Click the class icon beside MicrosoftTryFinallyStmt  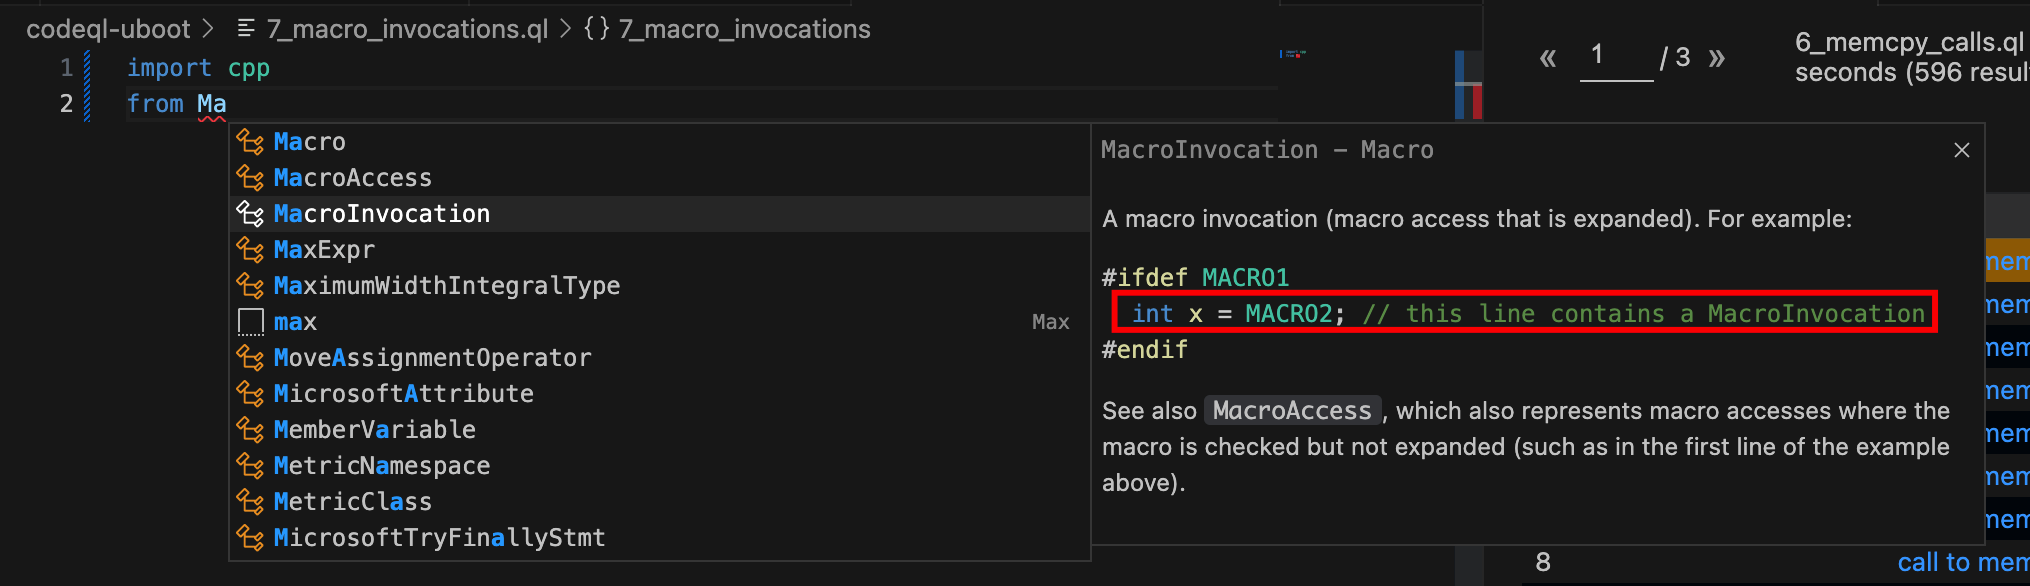(x=250, y=538)
